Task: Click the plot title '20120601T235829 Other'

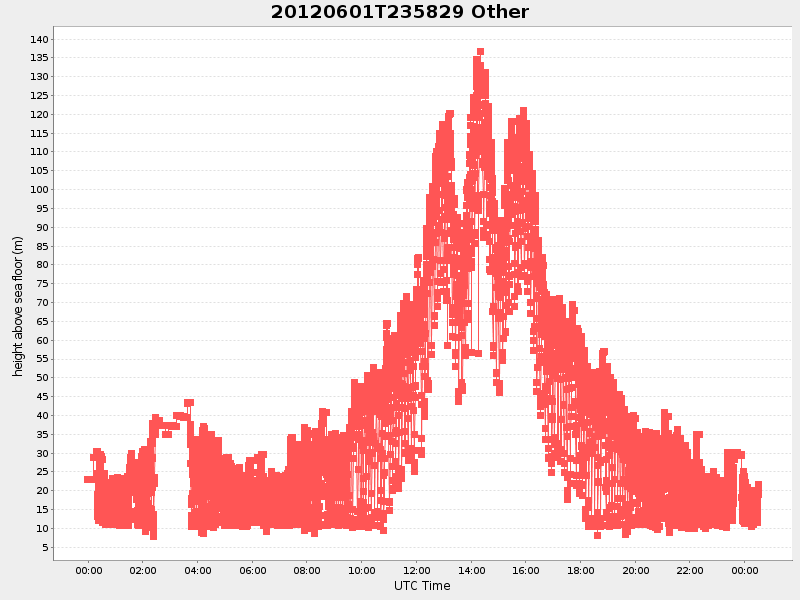Action: coord(399,13)
